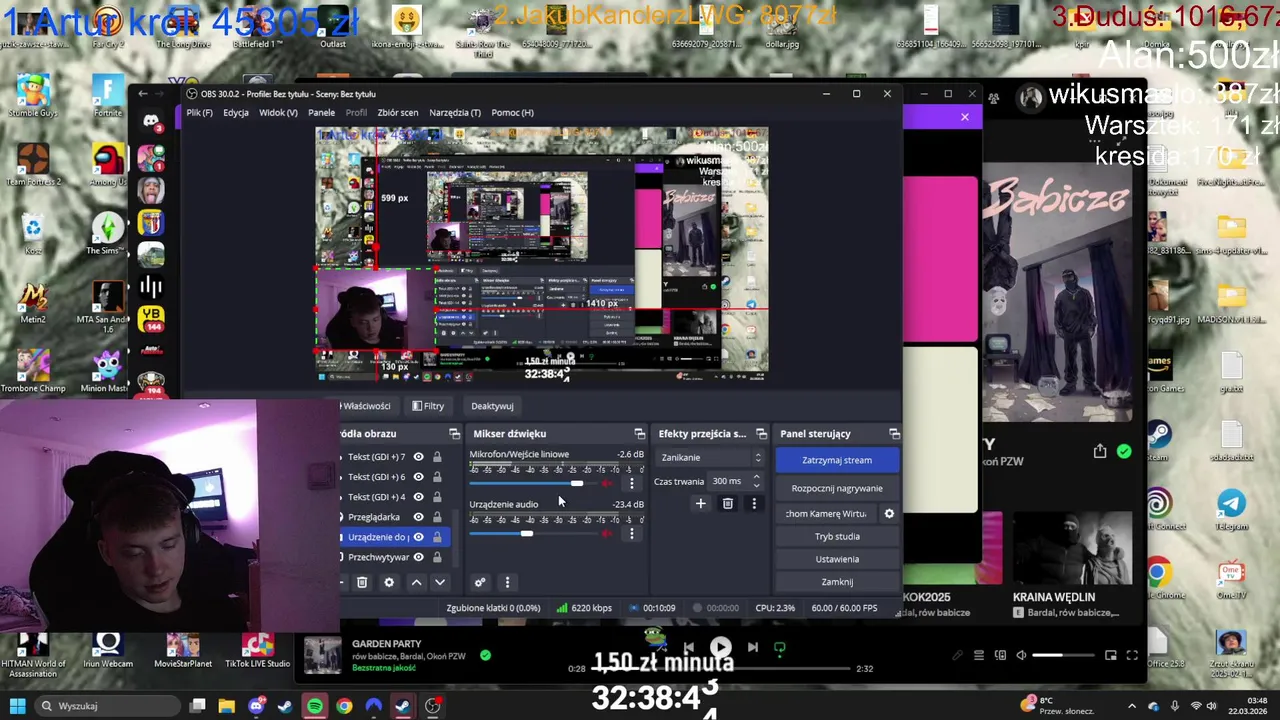Remove transition using trash icon in Efekty przejścia

tap(727, 504)
